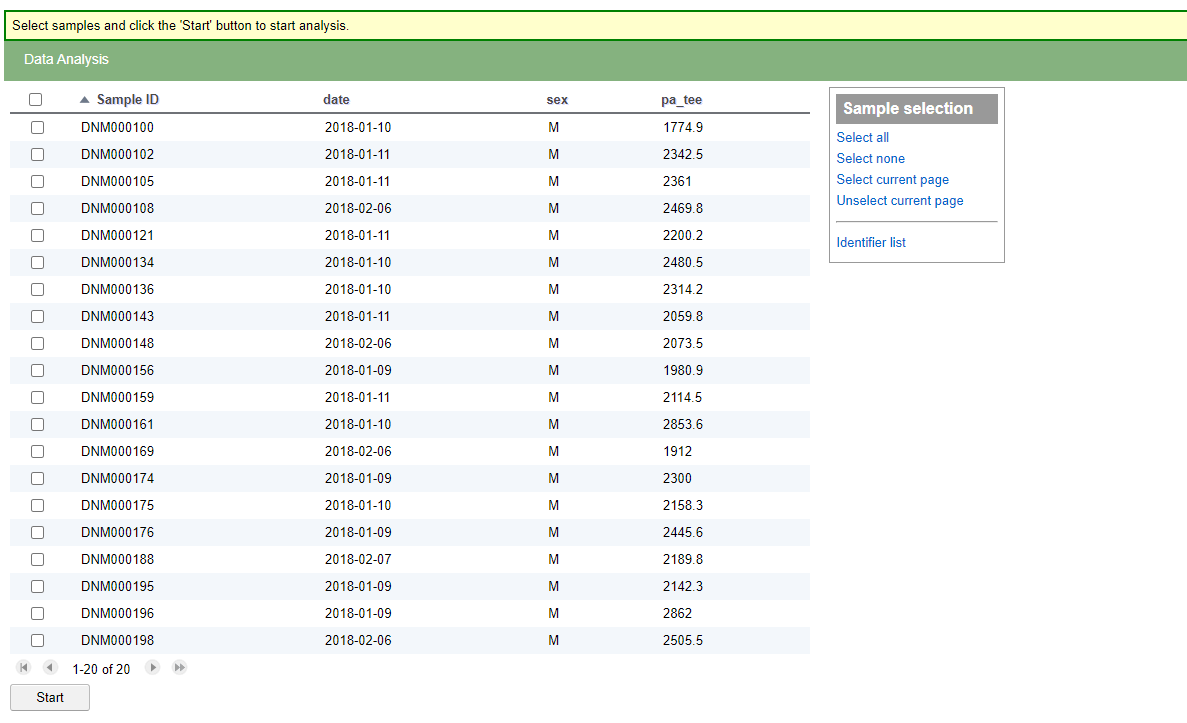This screenshot has width=1187, height=723.
Task: Go to previous page of samples
Action: [50, 668]
